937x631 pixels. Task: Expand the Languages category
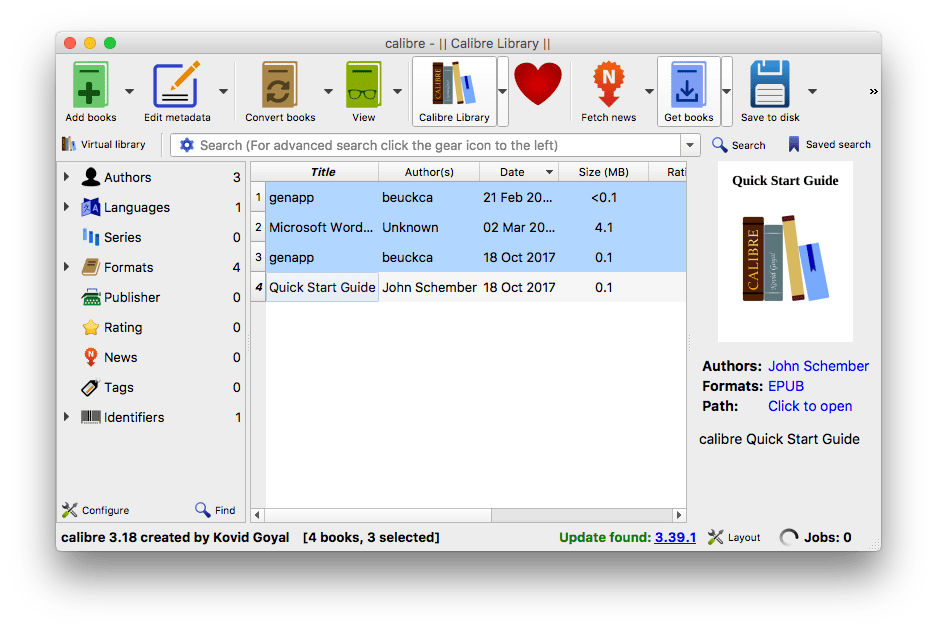(x=66, y=207)
